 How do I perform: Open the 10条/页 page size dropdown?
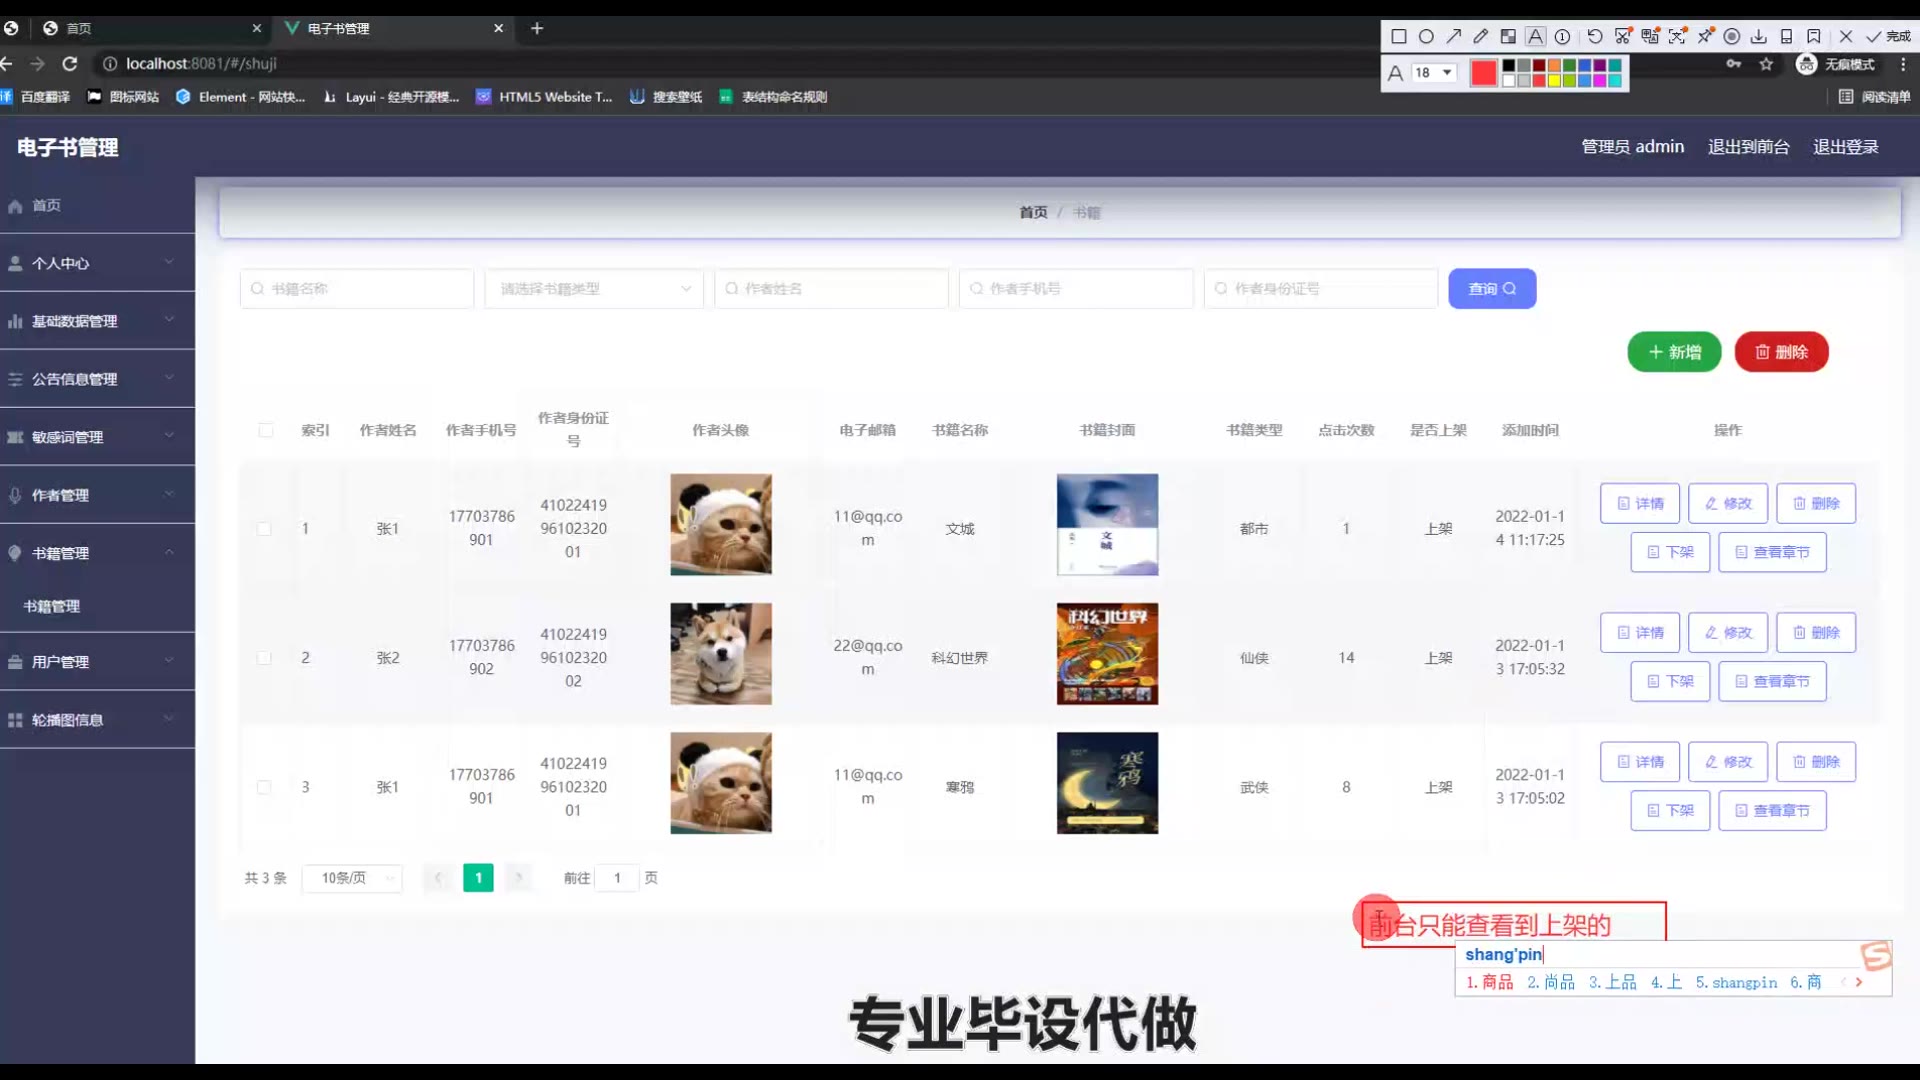pos(352,878)
